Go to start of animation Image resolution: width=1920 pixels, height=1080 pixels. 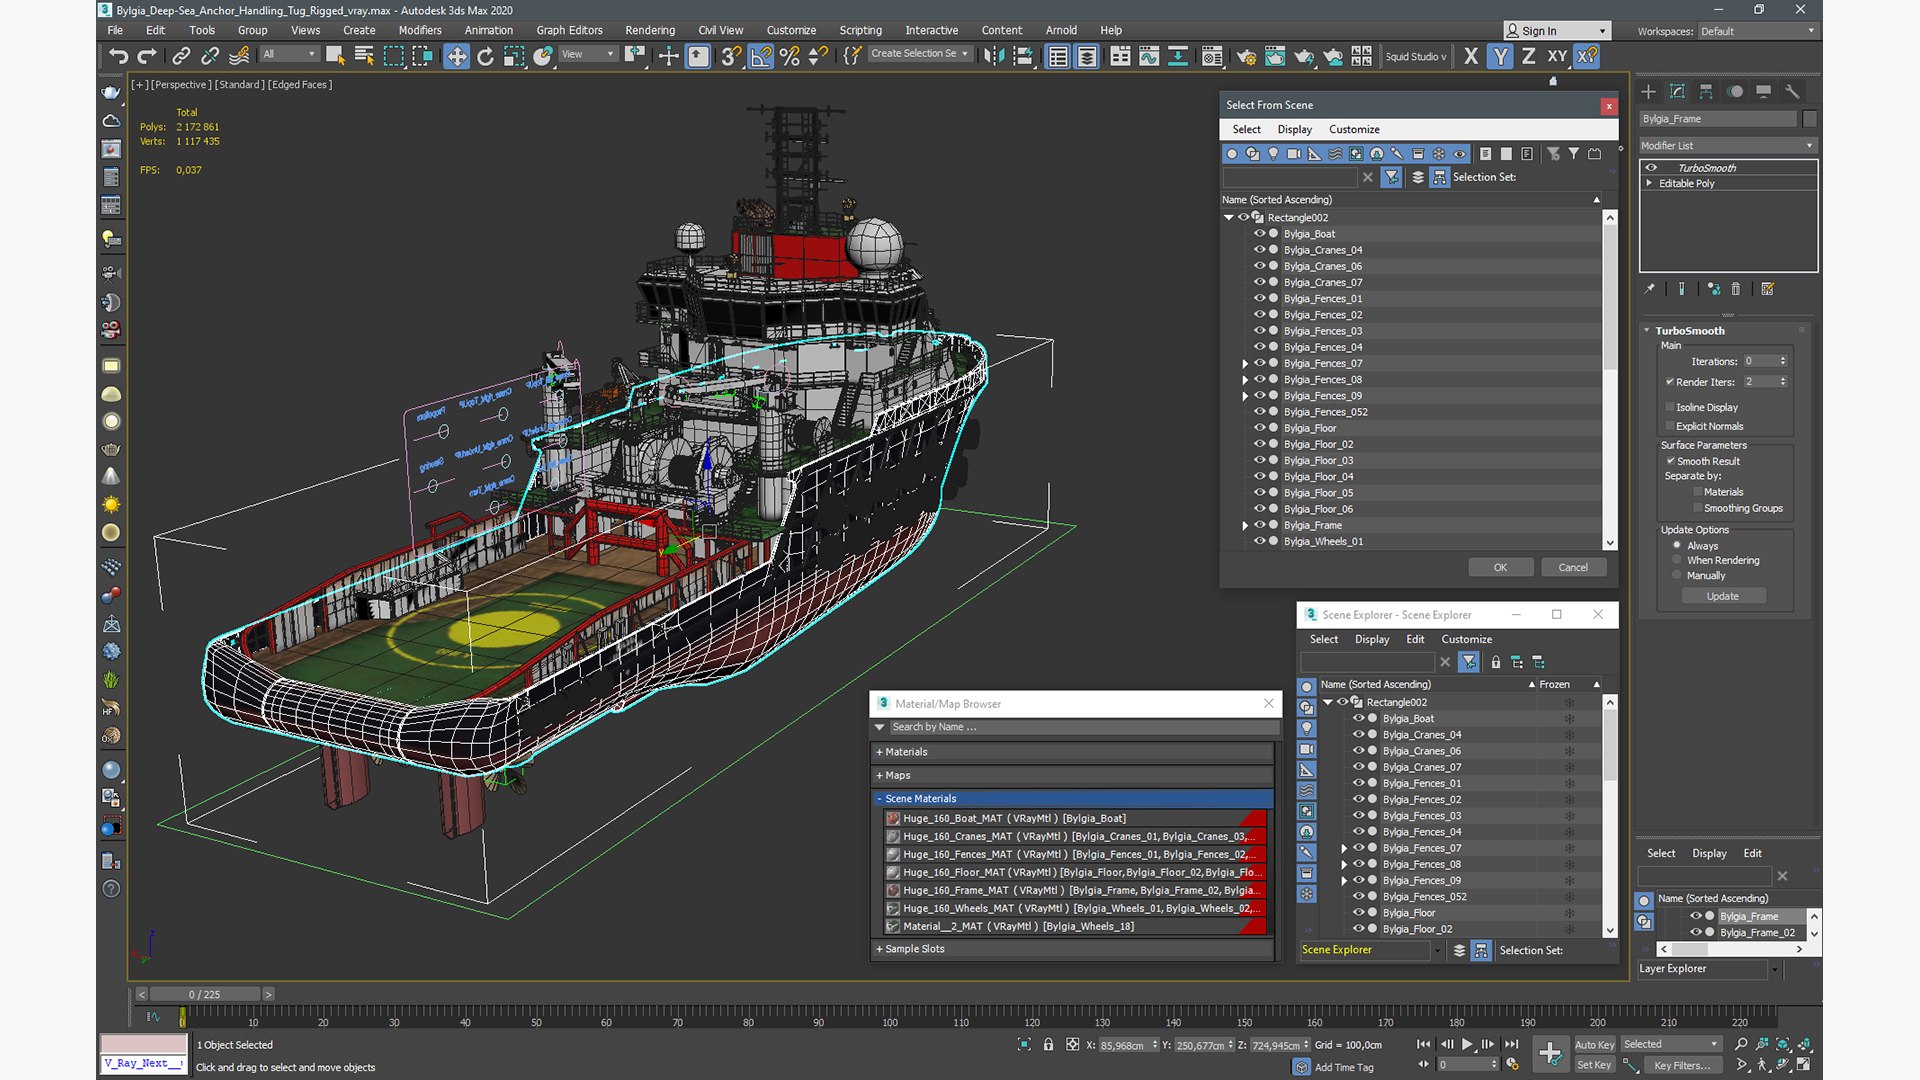(x=1424, y=1044)
